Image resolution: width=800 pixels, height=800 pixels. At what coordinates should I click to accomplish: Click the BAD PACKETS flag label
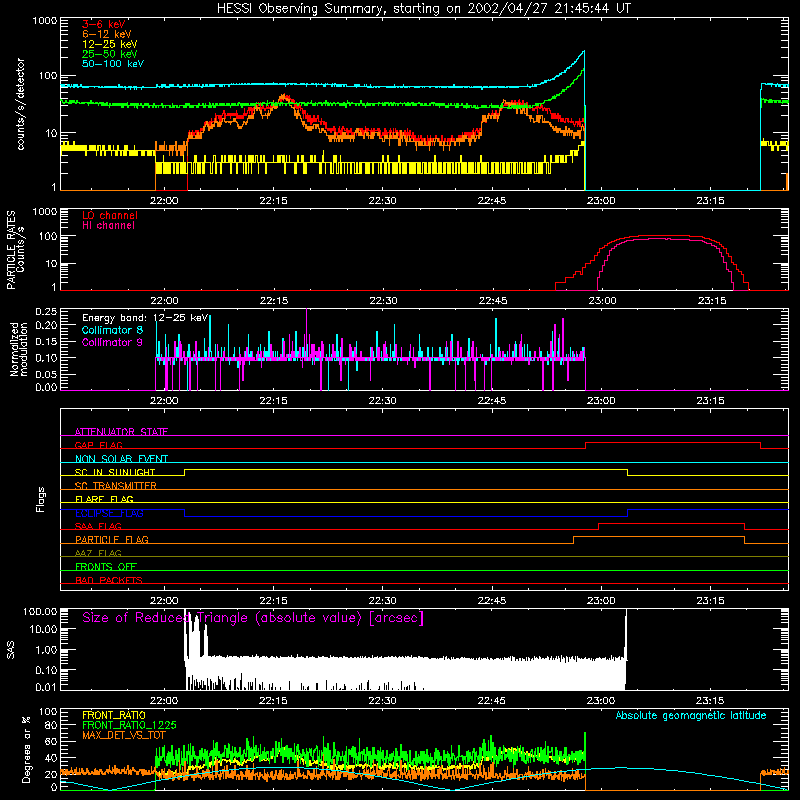tap(109, 580)
